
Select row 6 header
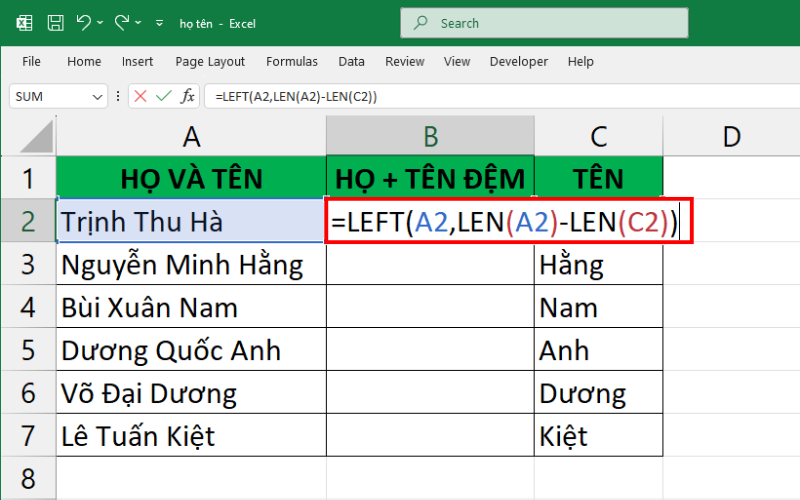28,392
